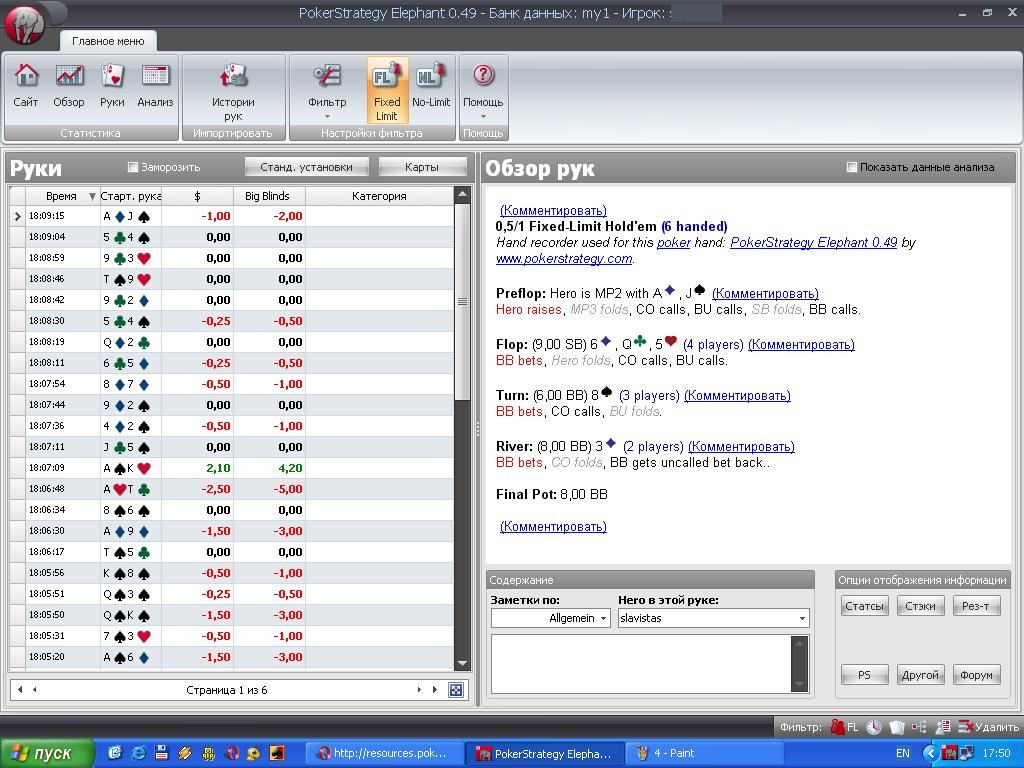
Task: Click the PS display option button
Action: point(864,675)
